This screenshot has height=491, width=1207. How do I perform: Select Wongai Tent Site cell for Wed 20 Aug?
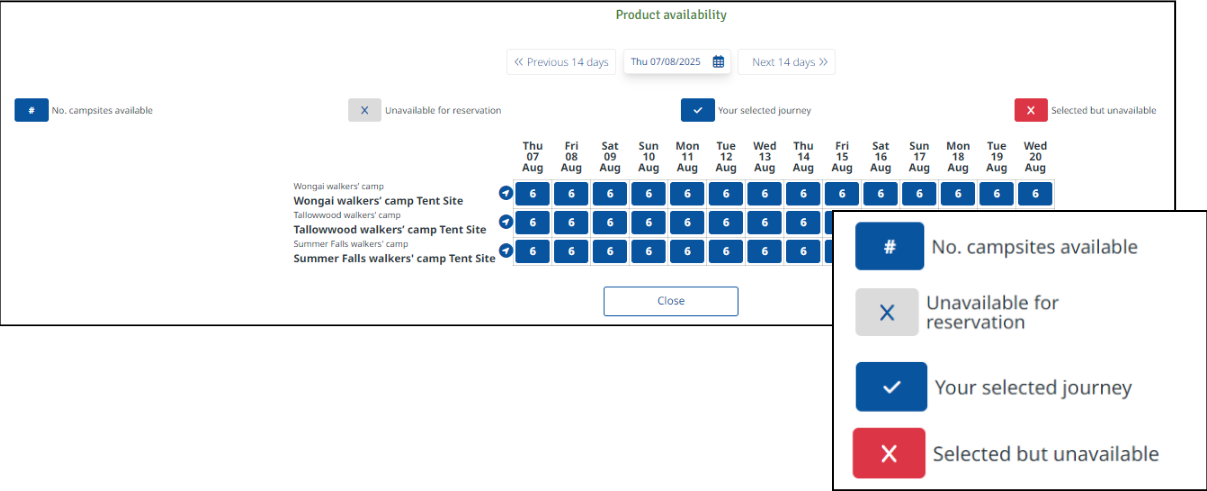(1035, 193)
